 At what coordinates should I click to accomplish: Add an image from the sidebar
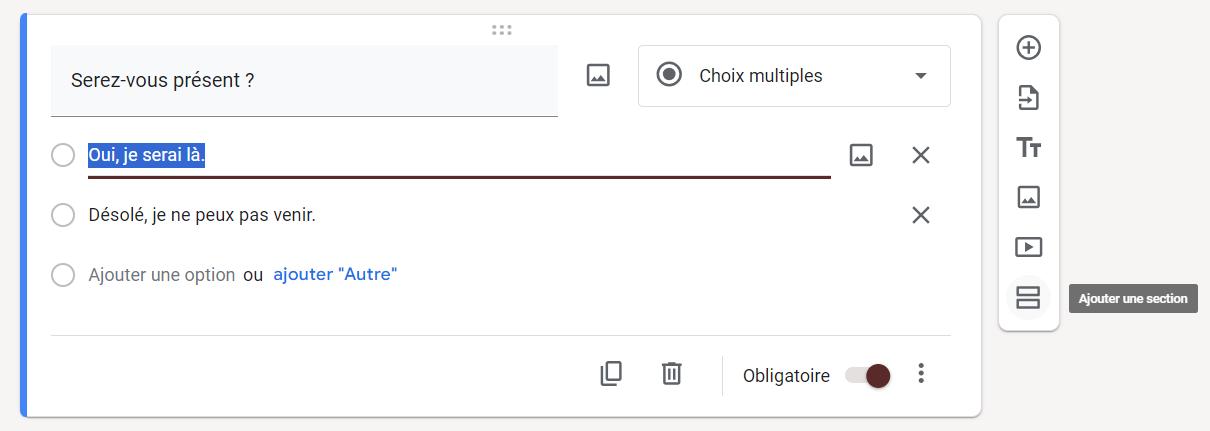(1028, 197)
